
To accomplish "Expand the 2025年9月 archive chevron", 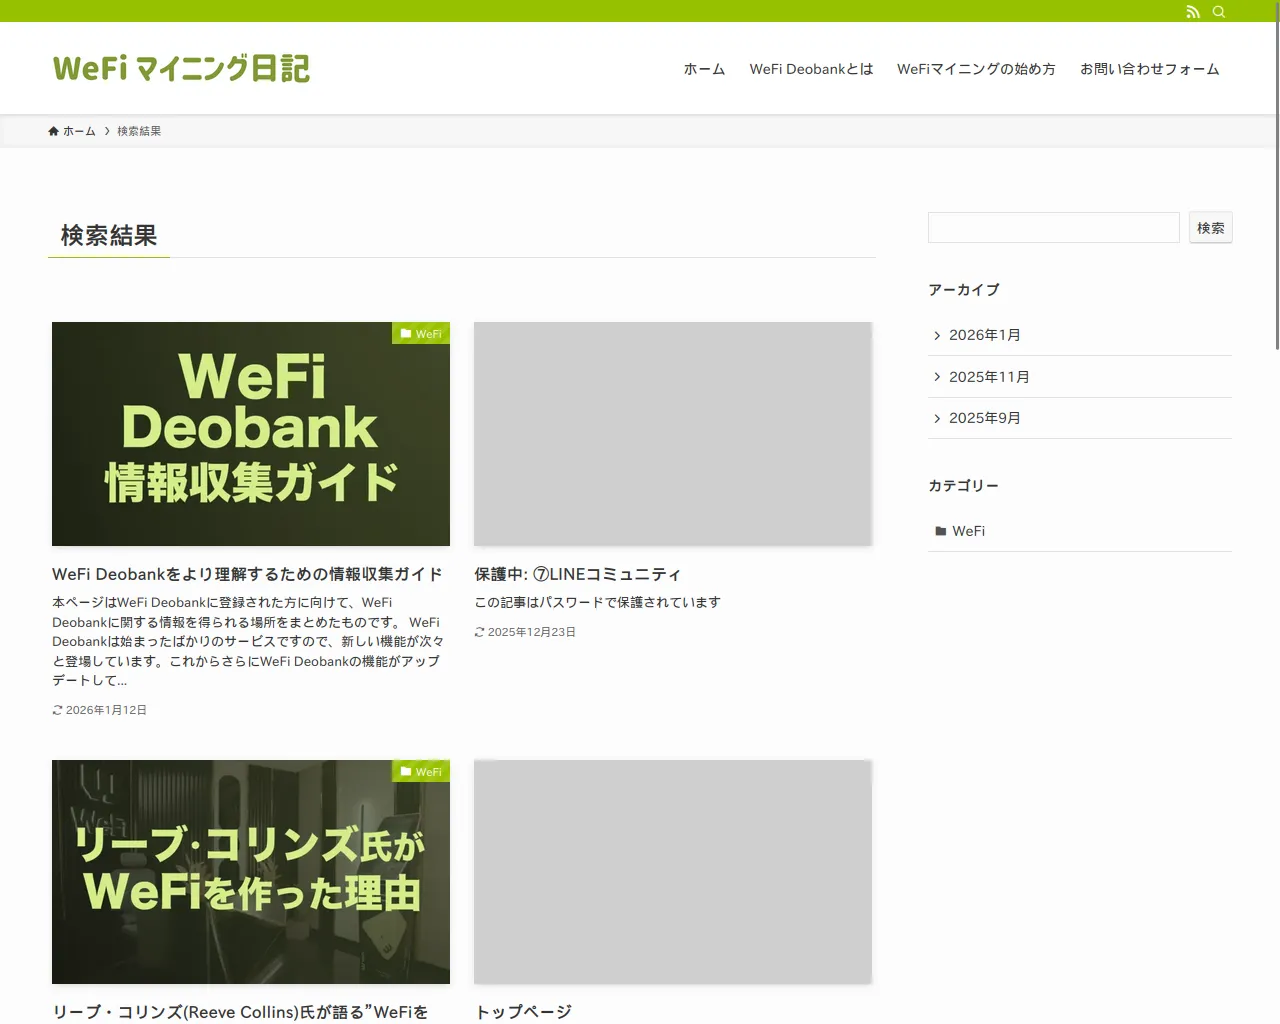I will click(x=937, y=419).
